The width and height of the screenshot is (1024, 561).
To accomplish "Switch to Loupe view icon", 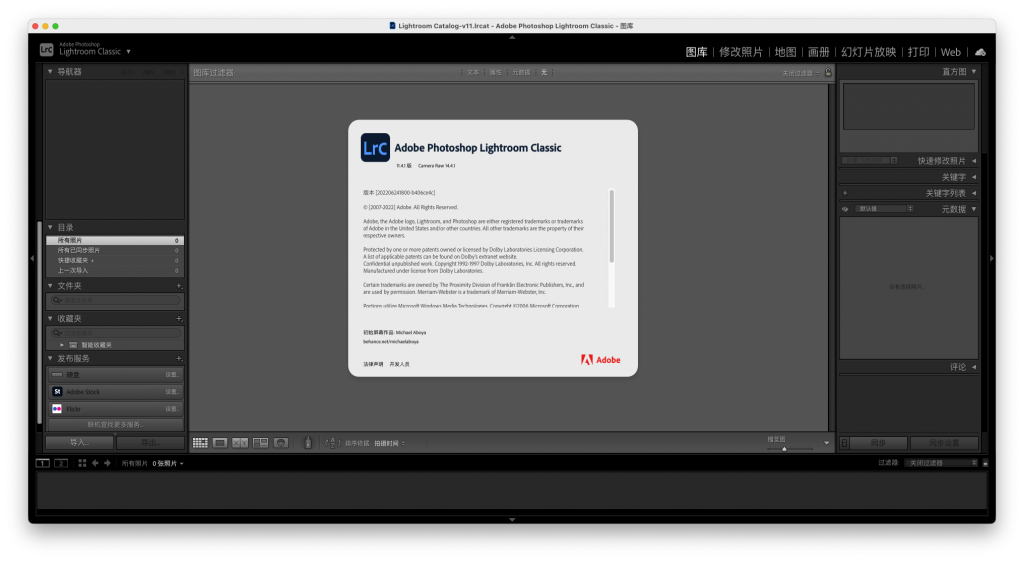I will pyautogui.click(x=220, y=443).
